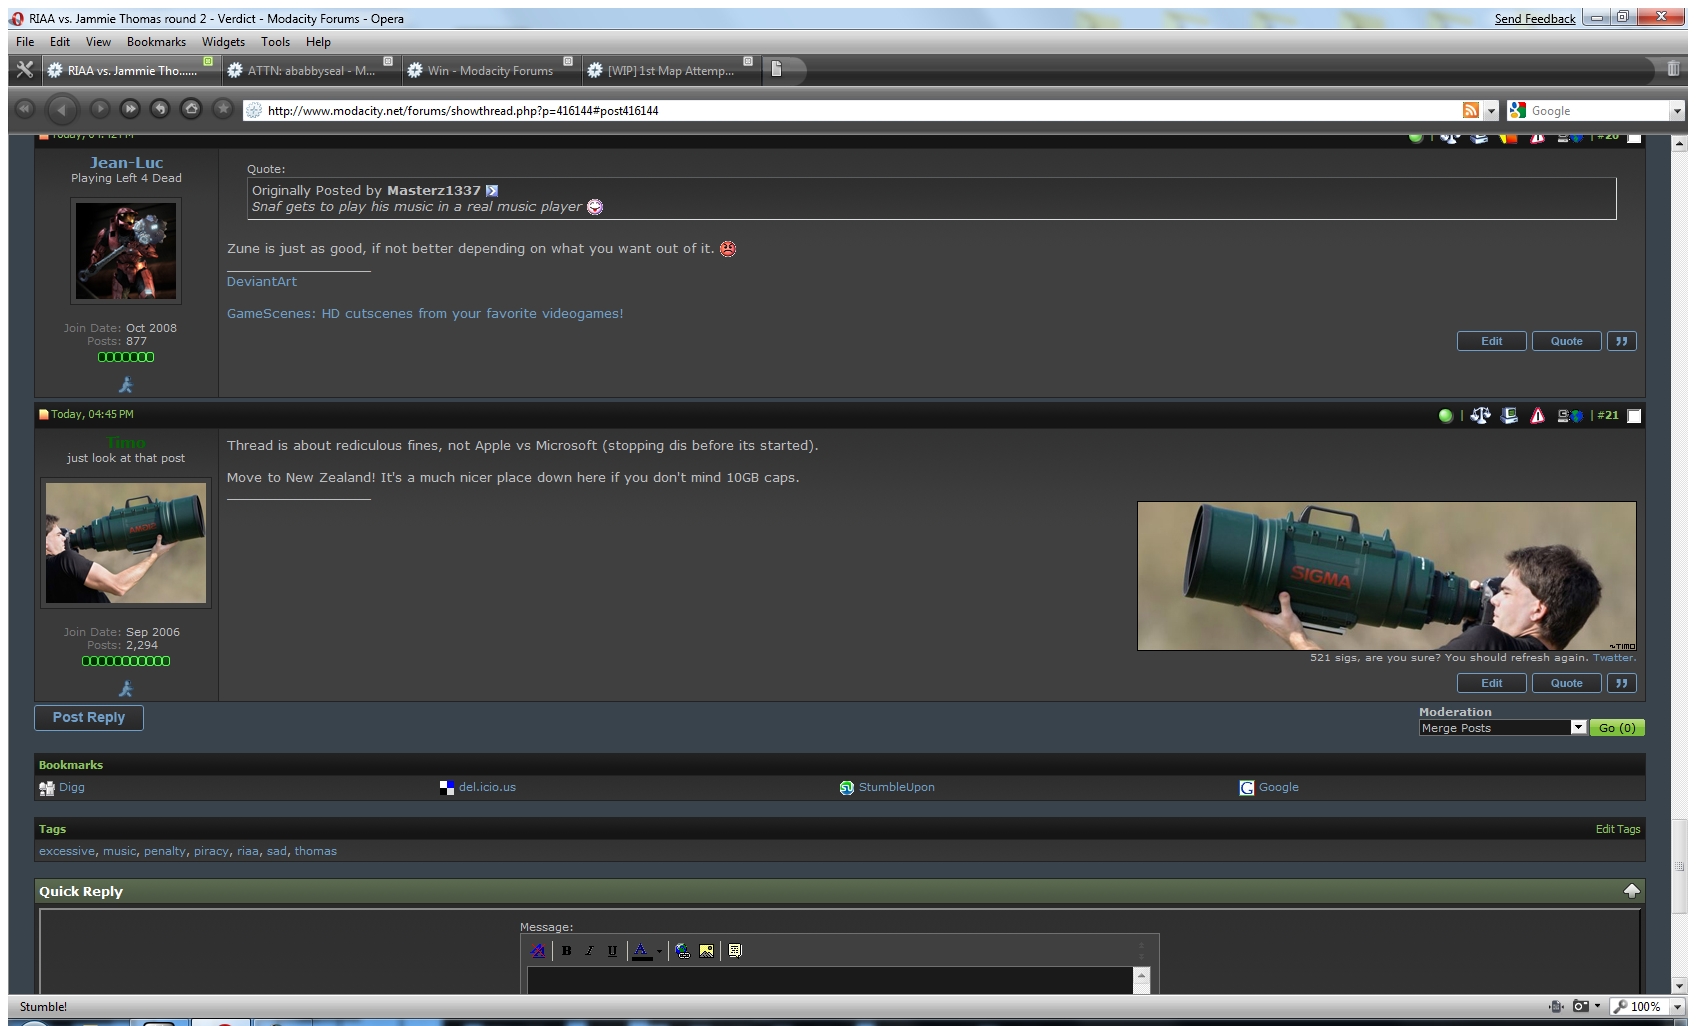Click the Insert Link globe icon
This screenshot has height=1026, width=1696.
[x=682, y=951]
